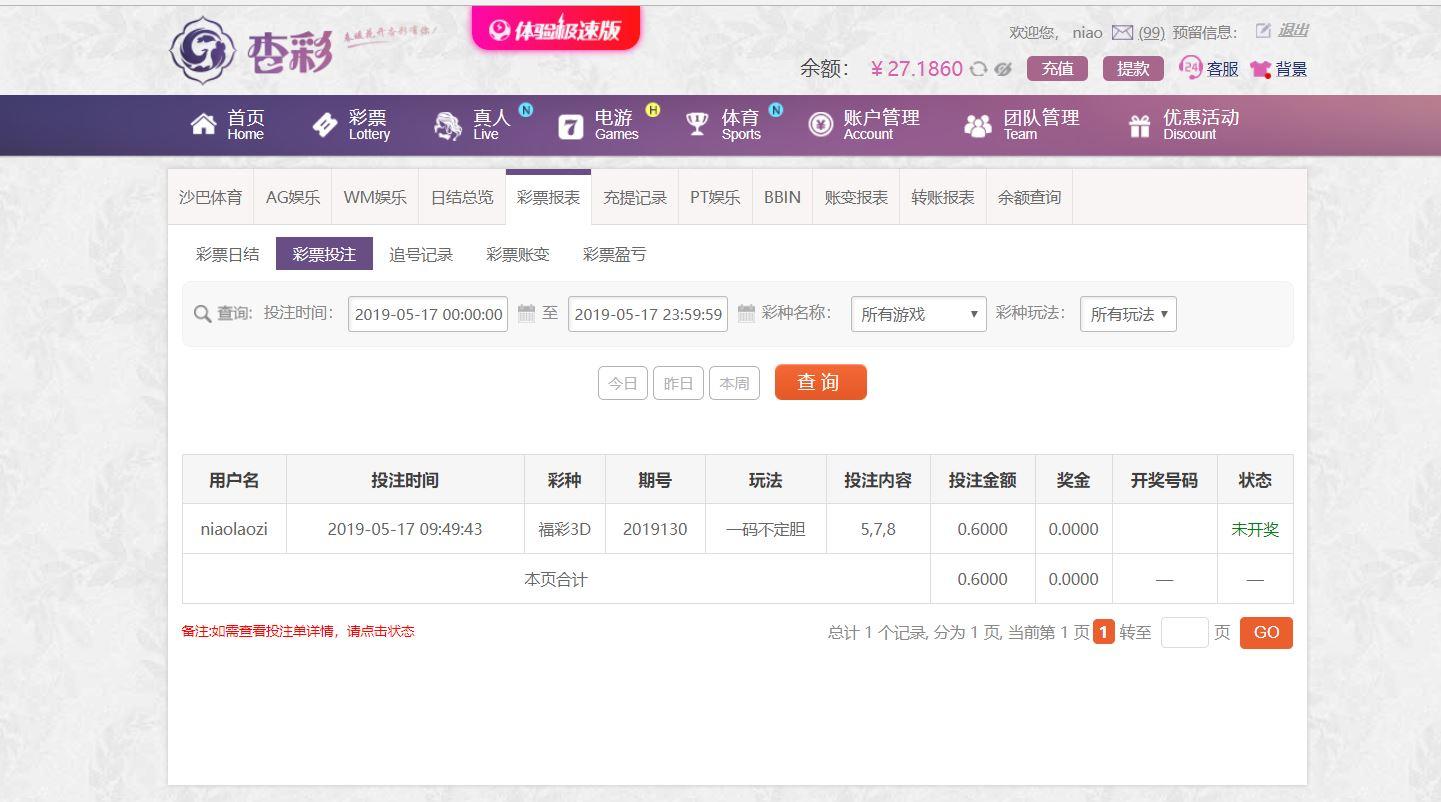Screen dimensions: 1441x802
Task: Click the 24-hour customer service headset icon
Action: 1190,68
